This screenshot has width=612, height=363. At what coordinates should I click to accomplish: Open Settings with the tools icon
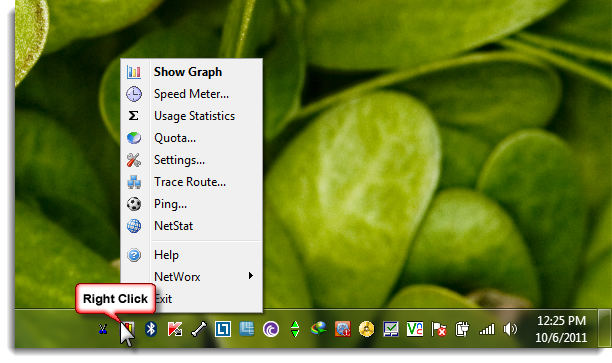(x=133, y=160)
